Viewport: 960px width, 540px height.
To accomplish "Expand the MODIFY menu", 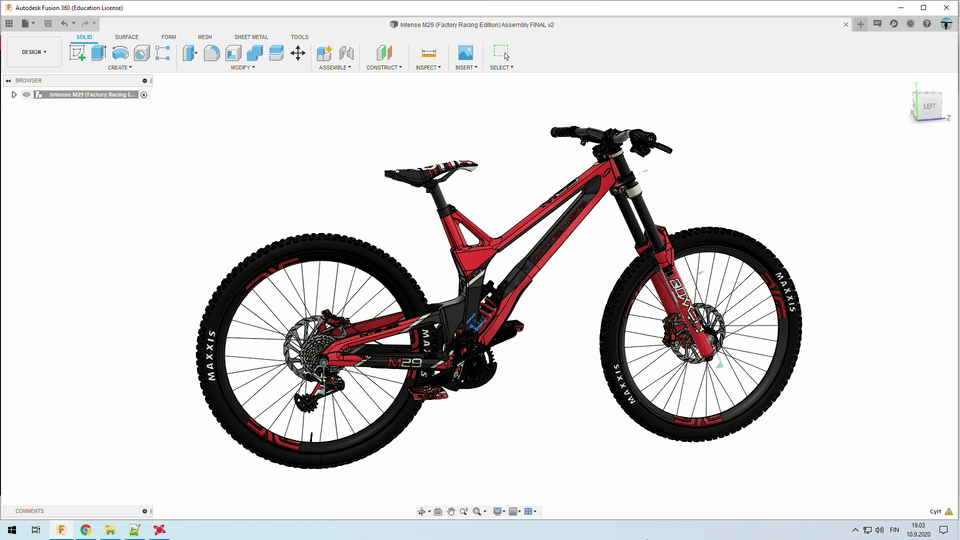I will point(242,67).
